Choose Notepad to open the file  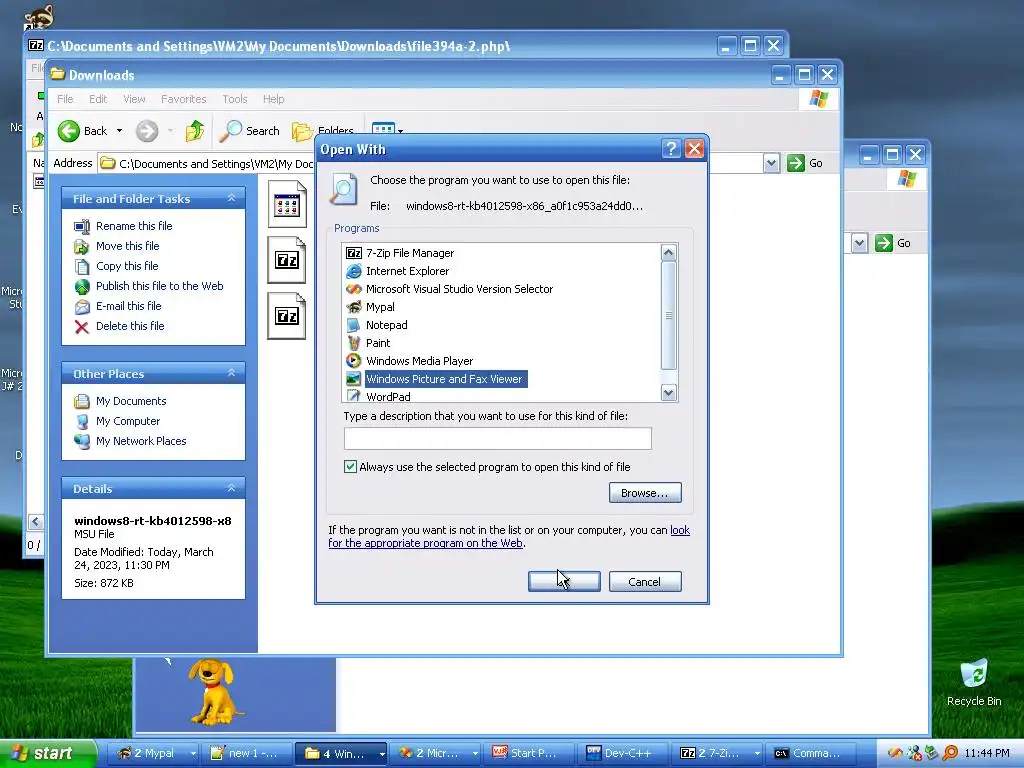377,325
